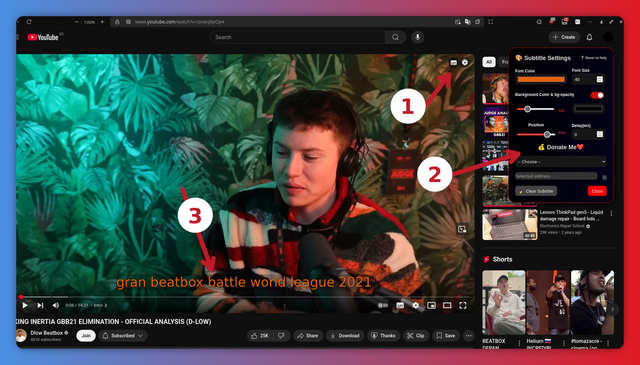Zoom out with browser minus button

76,22
